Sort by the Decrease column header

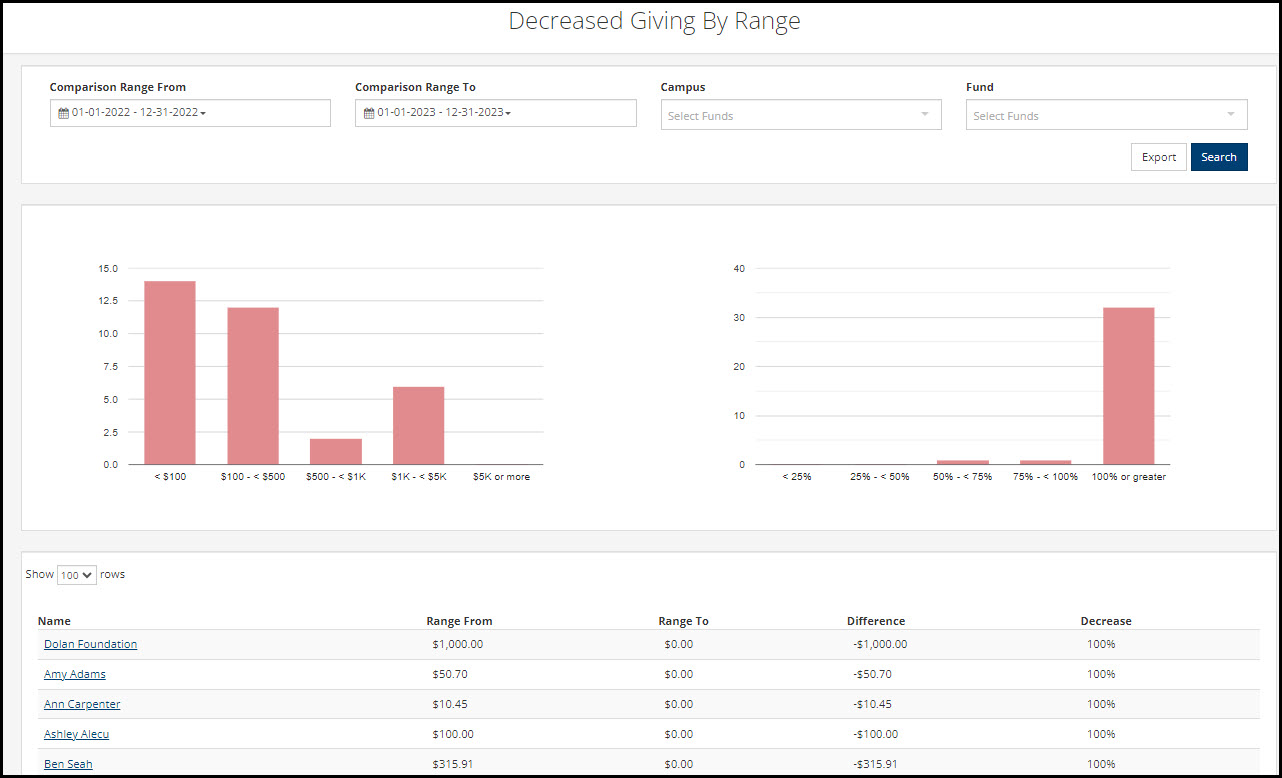click(1106, 621)
